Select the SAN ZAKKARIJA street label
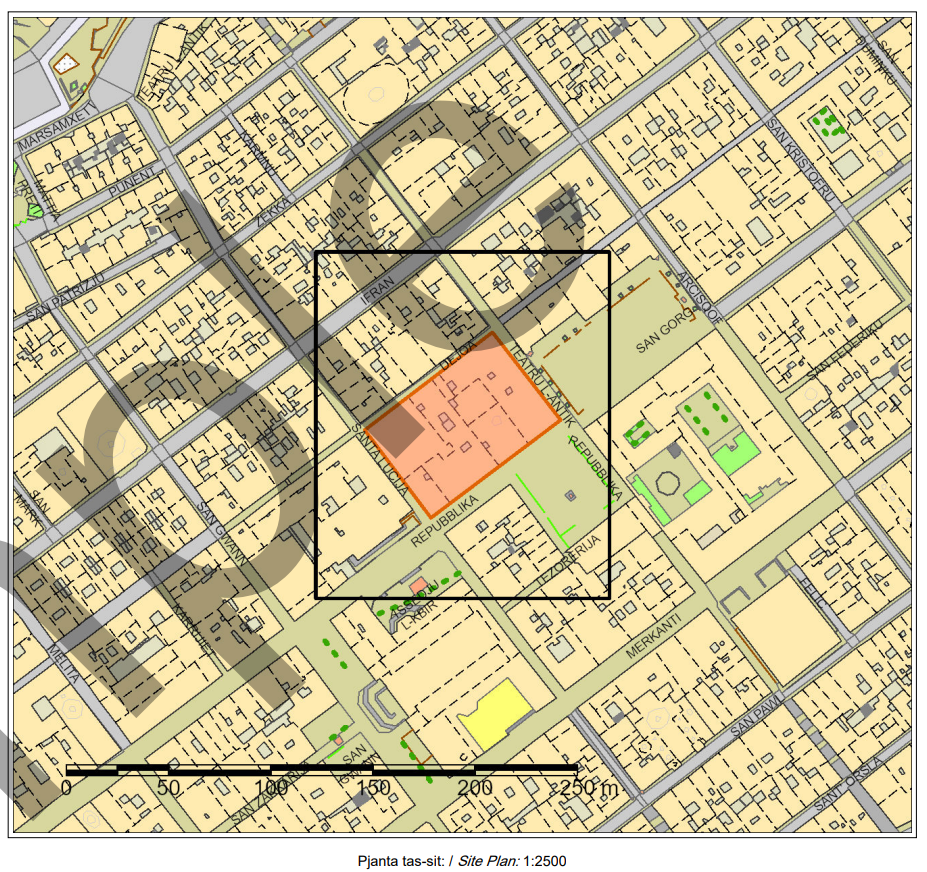The width and height of the screenshot is (927, 872). [271, 793]
